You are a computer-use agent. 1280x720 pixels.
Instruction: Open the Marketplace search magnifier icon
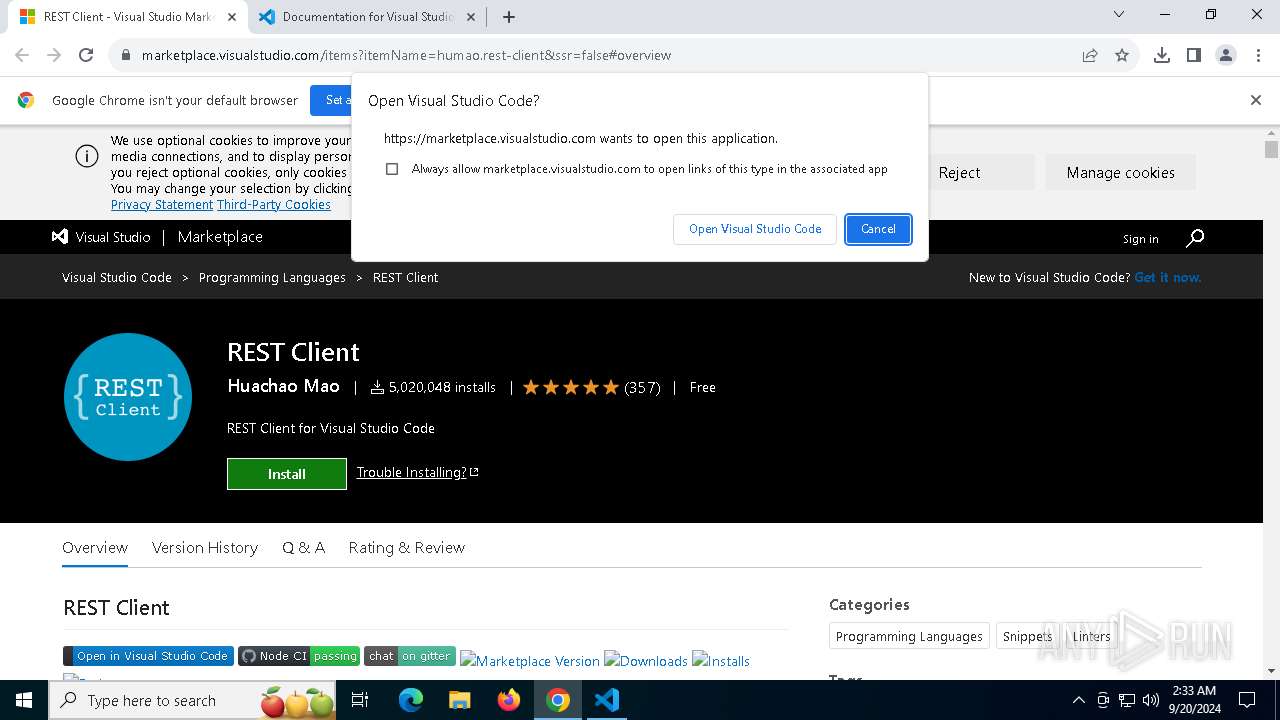pos(1195,238)
